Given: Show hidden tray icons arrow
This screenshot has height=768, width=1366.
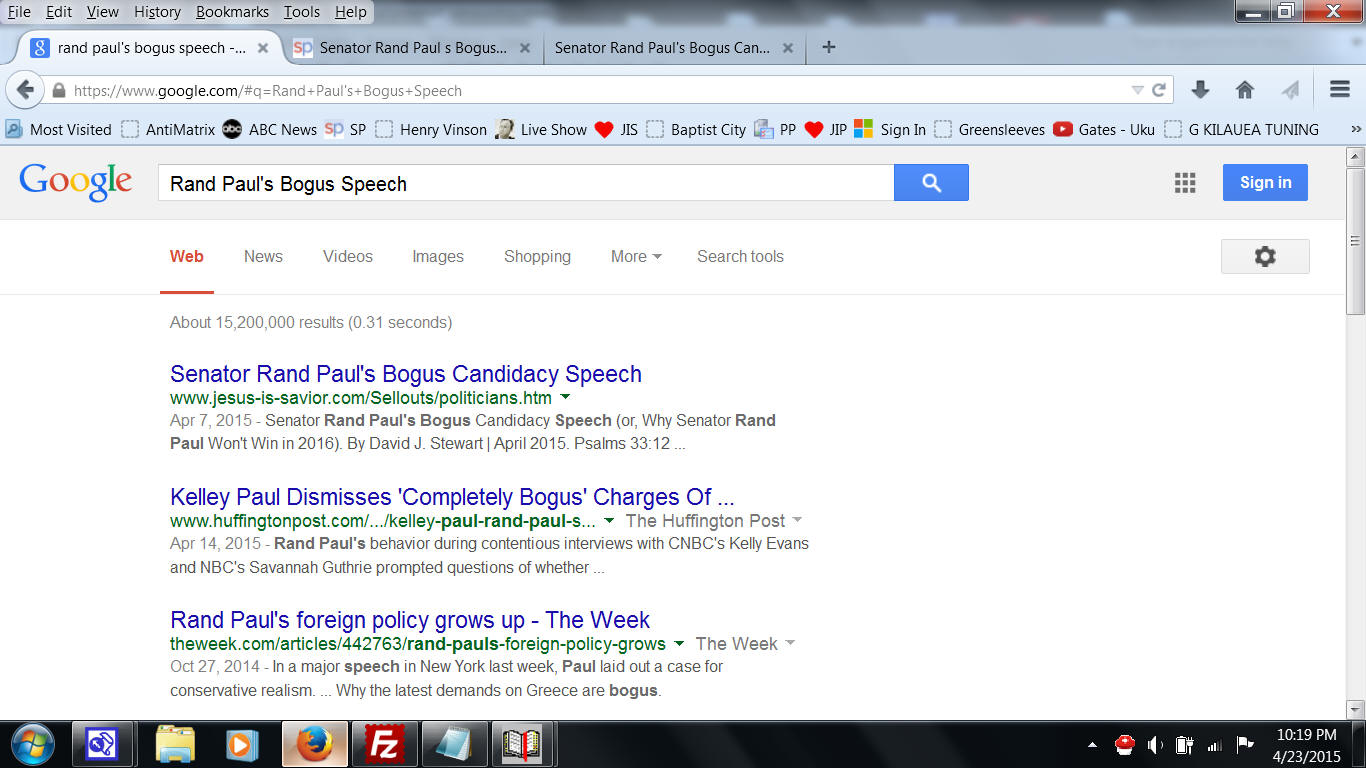Looking at the screenshot, I should pyautogui.click(x=1092, y=744).
